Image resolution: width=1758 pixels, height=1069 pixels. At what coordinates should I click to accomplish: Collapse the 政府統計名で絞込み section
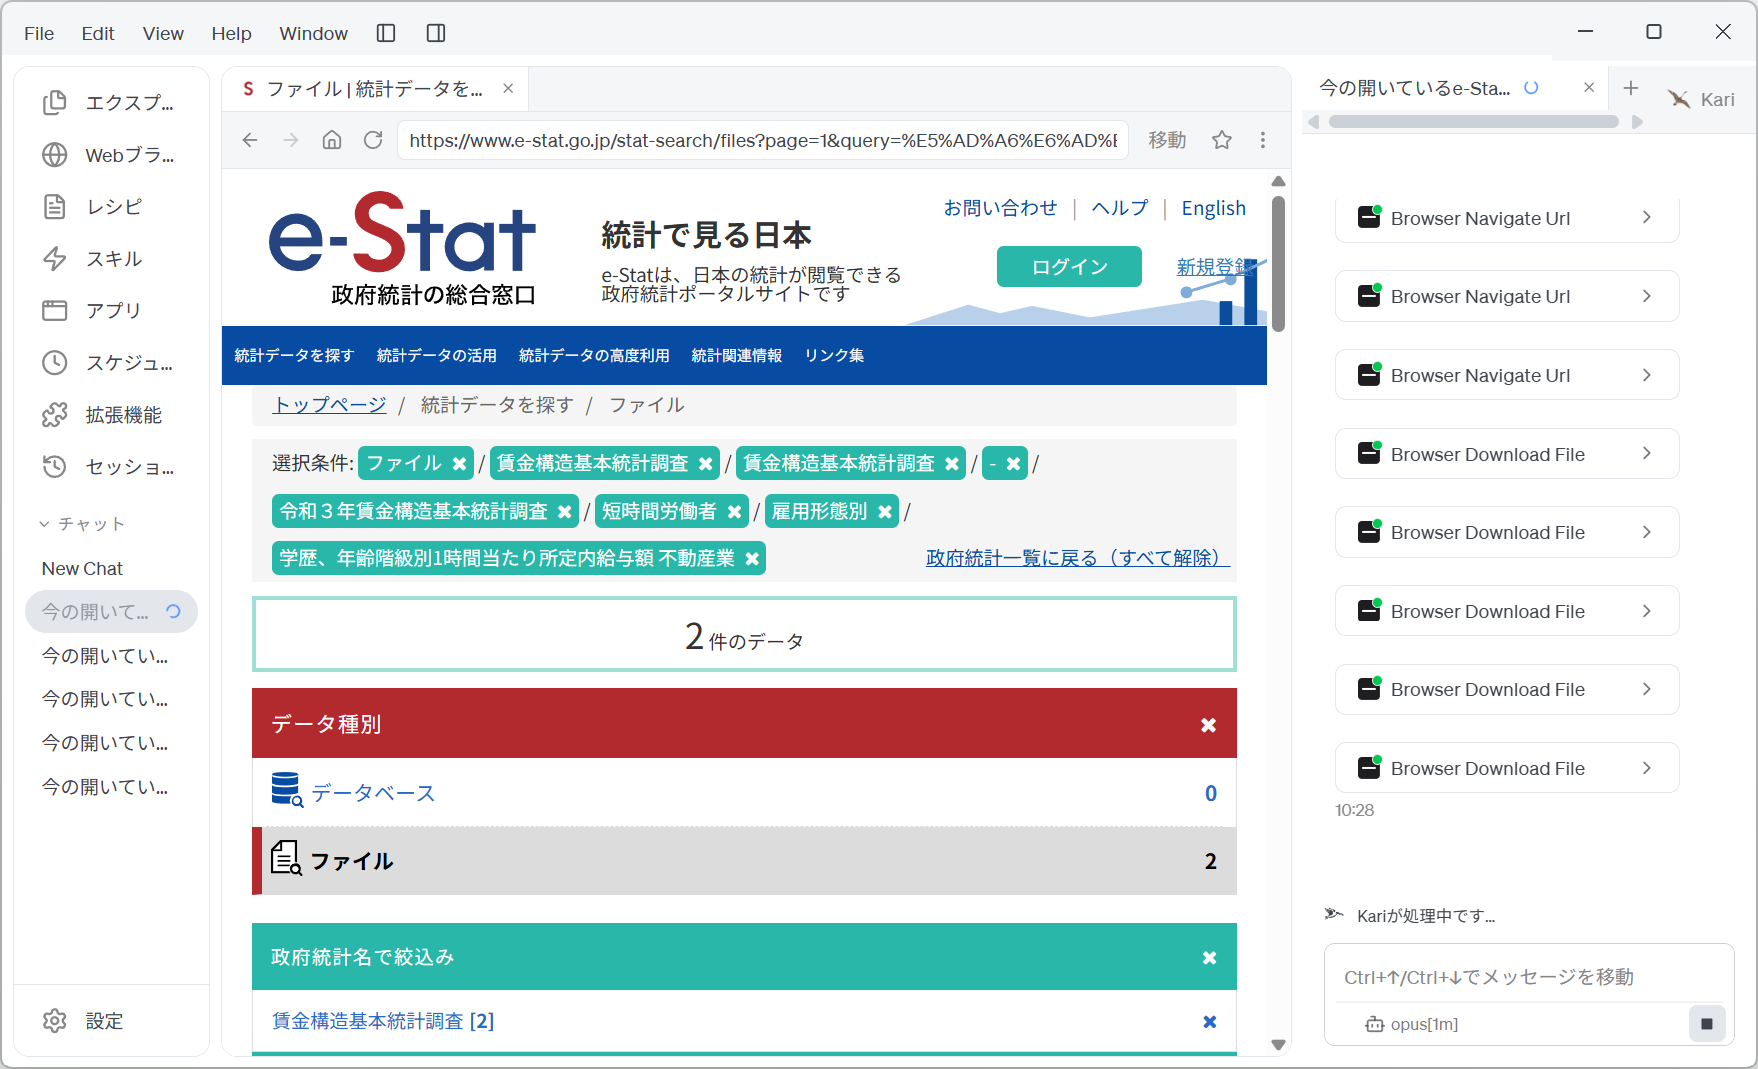point(1209,958)
